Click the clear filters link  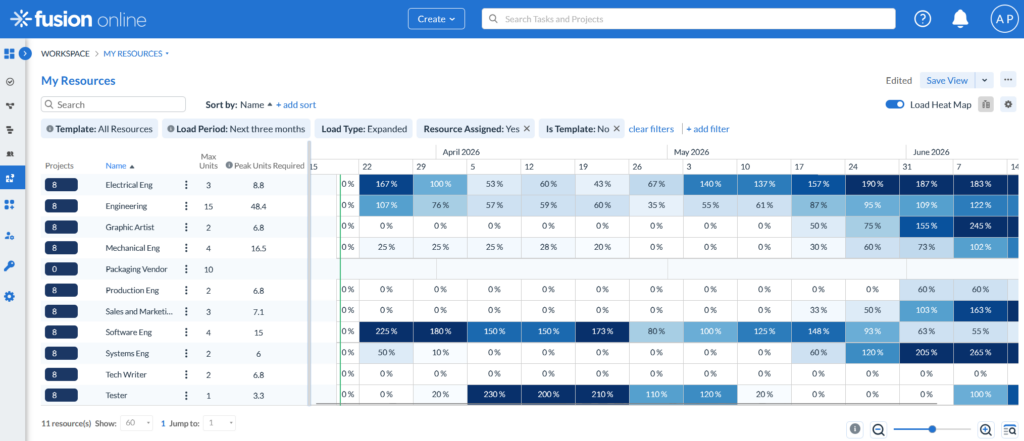coord(651,129)
